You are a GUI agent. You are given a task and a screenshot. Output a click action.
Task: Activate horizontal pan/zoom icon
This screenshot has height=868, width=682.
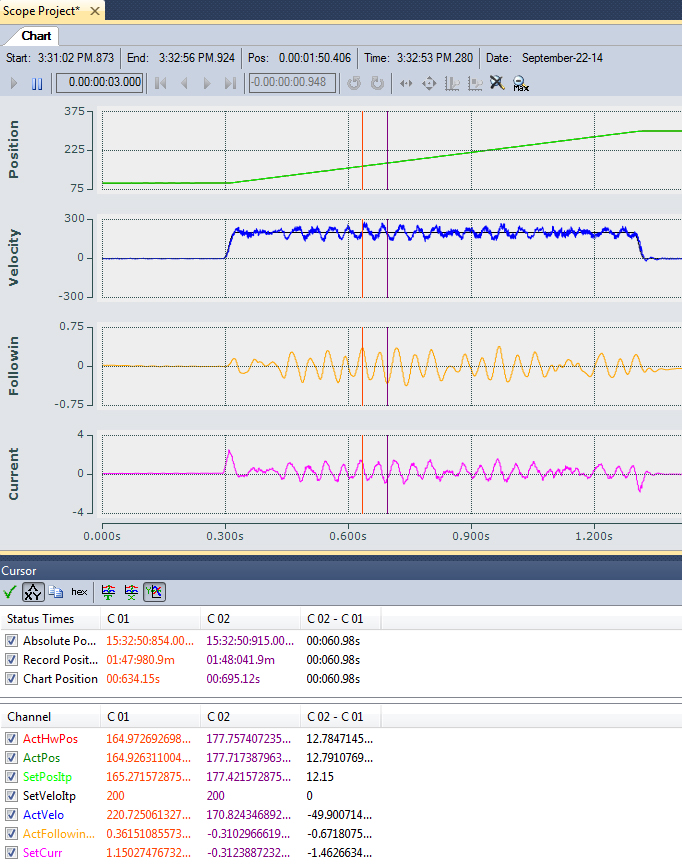point(406,84)
